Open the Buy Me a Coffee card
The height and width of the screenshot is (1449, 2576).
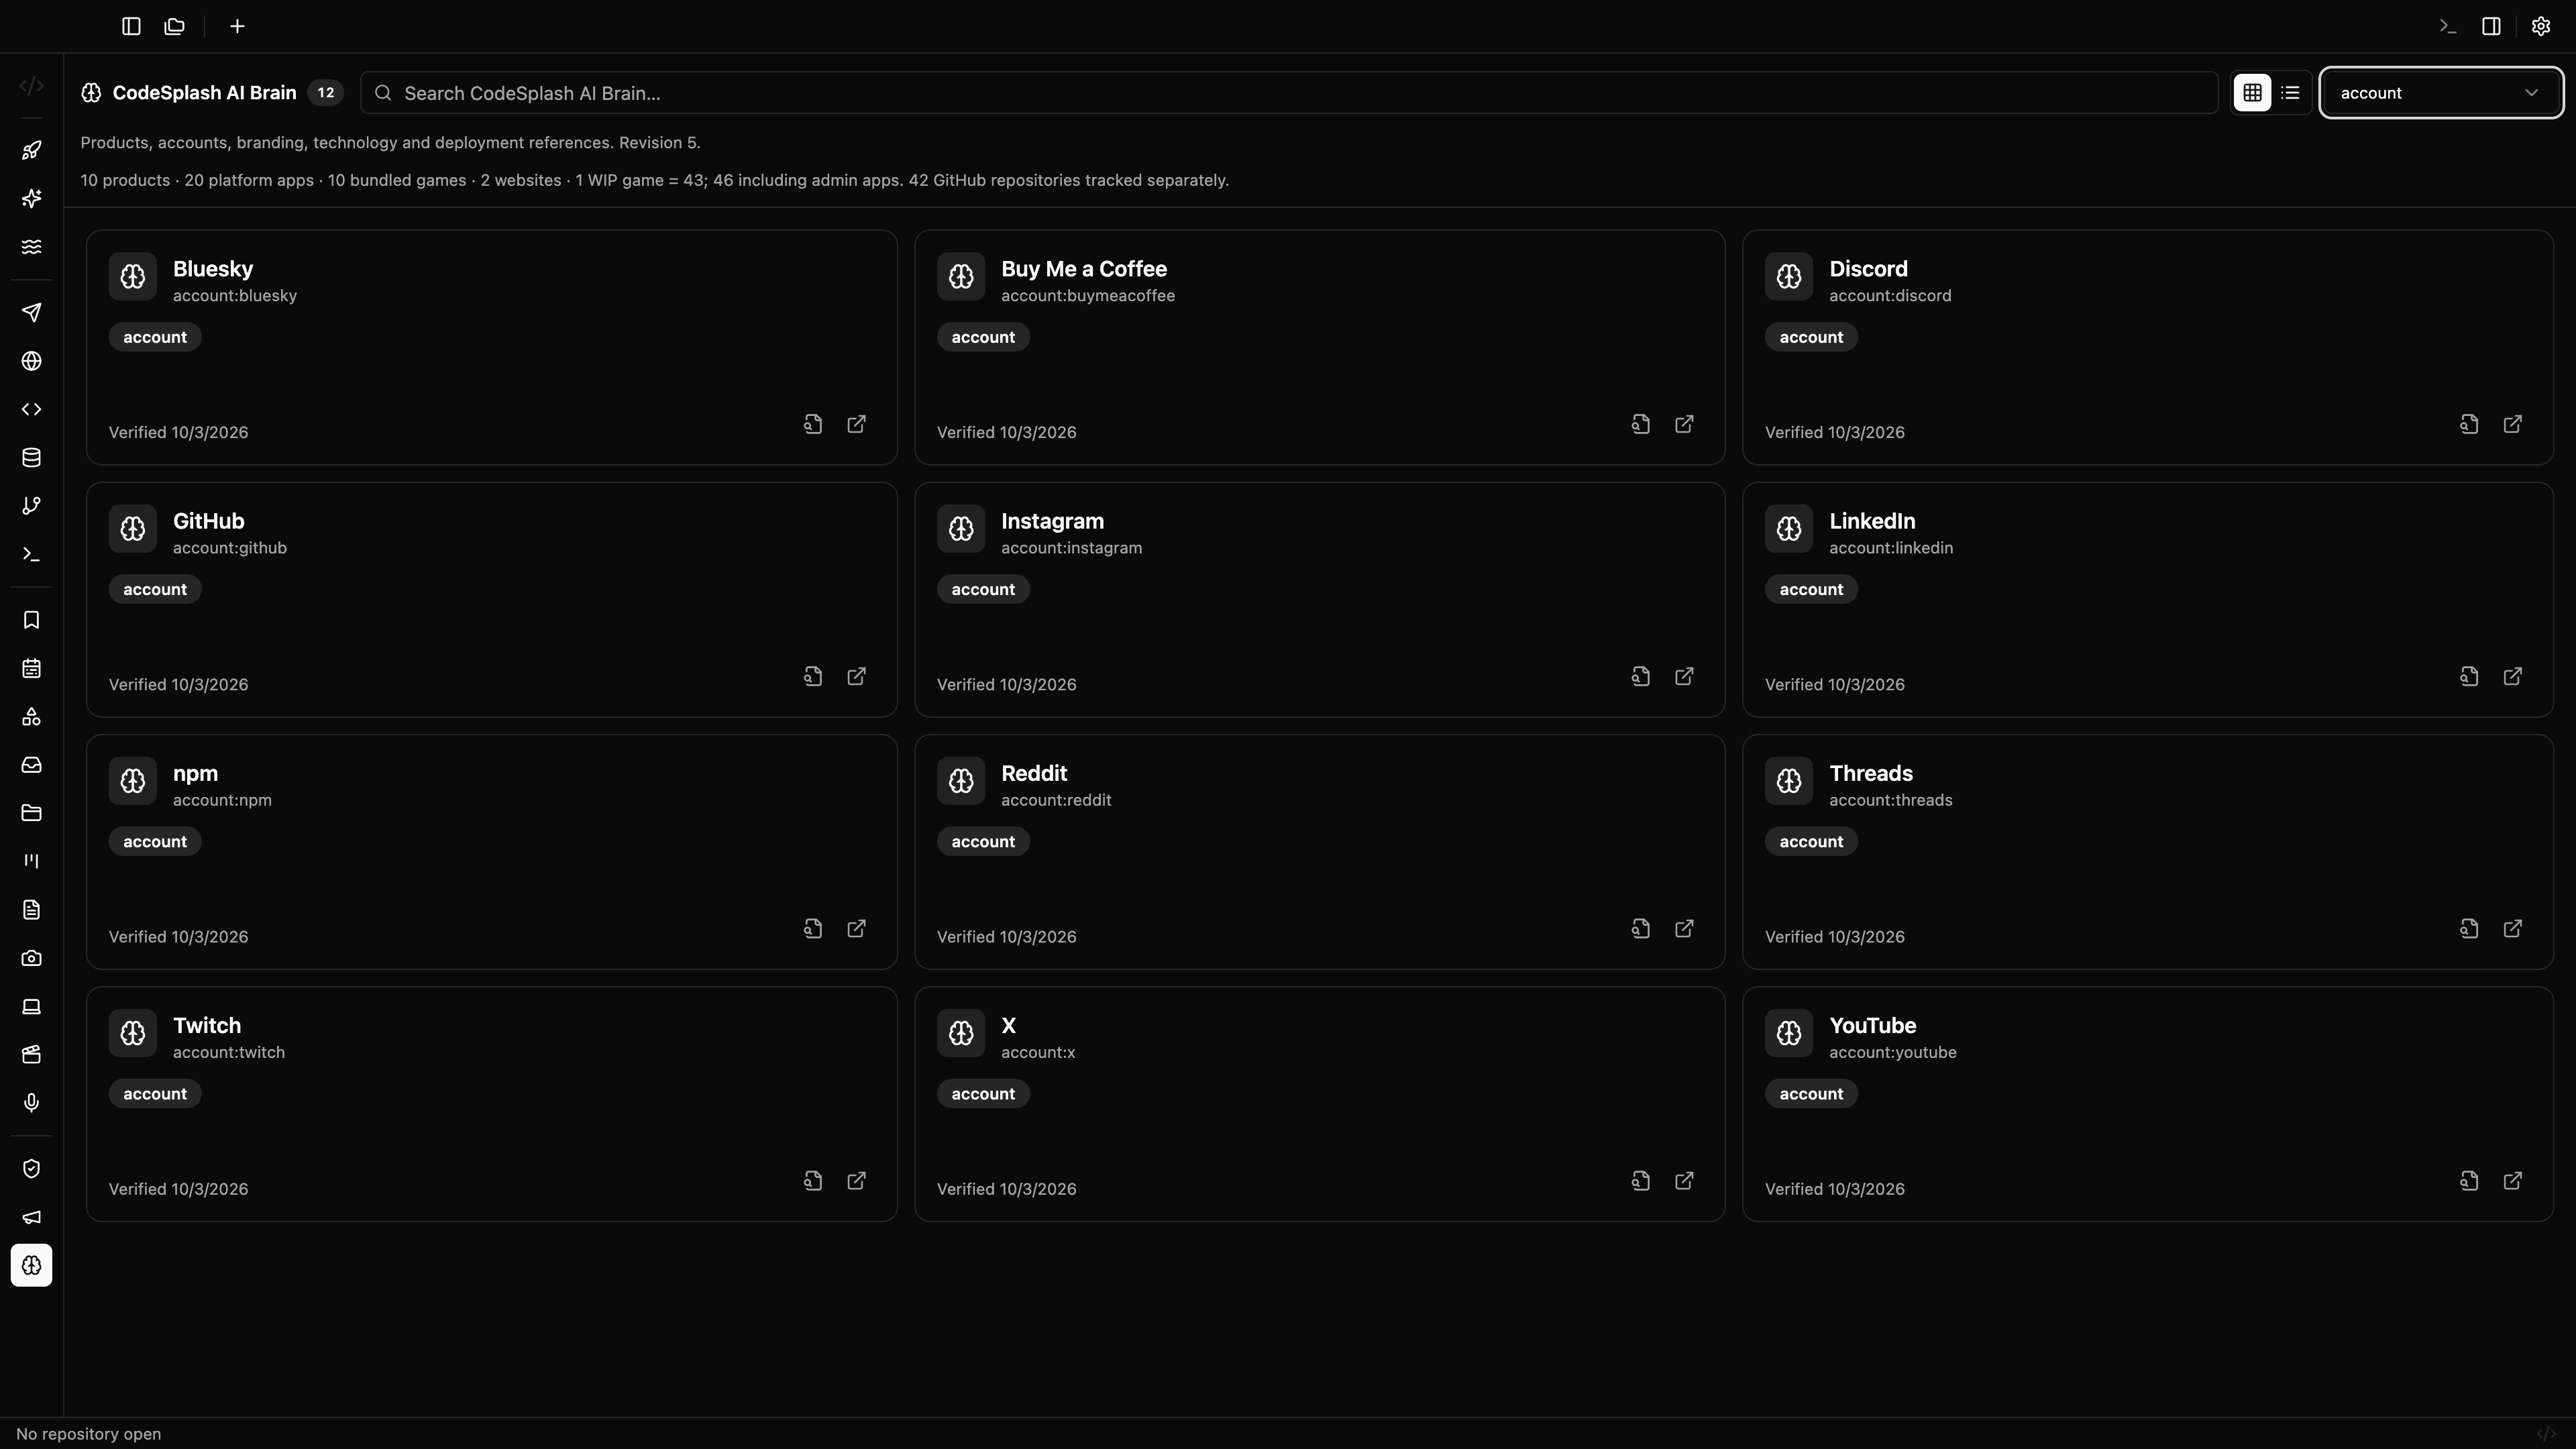1319,347
